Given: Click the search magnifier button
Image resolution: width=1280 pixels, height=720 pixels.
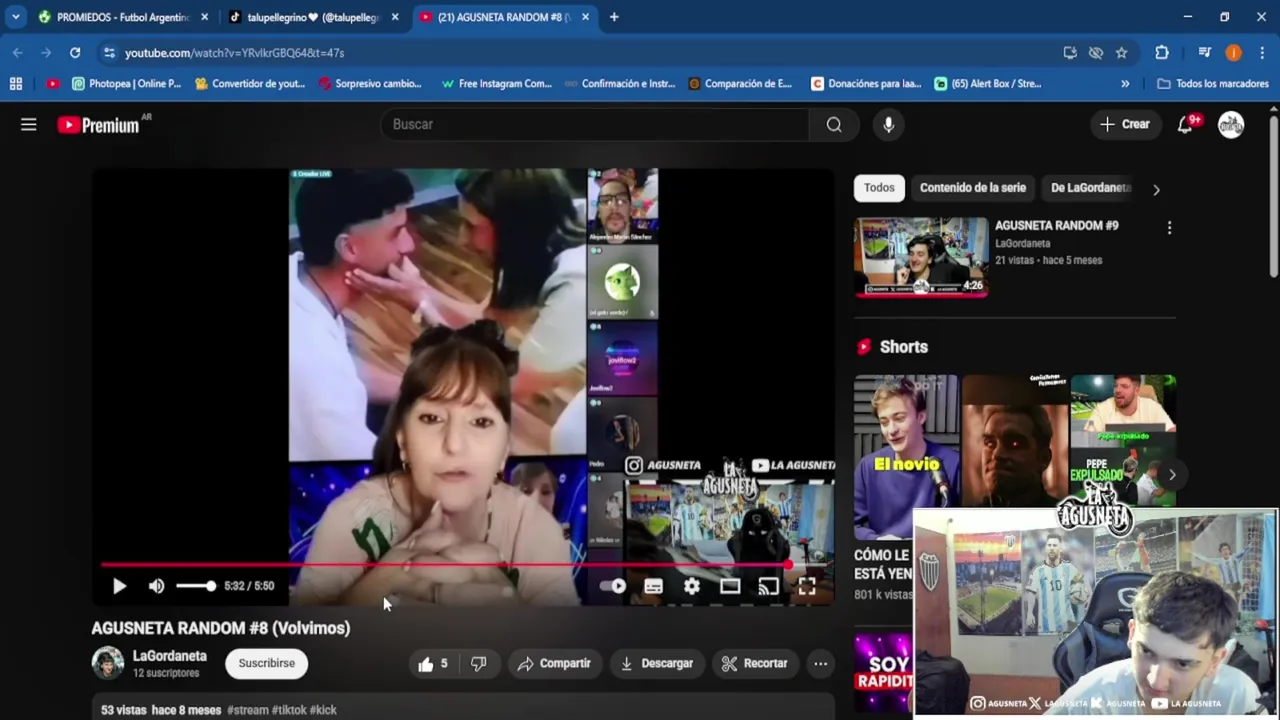Looking at the screenshot, I should pyautogui.click(x=834, y=124).
